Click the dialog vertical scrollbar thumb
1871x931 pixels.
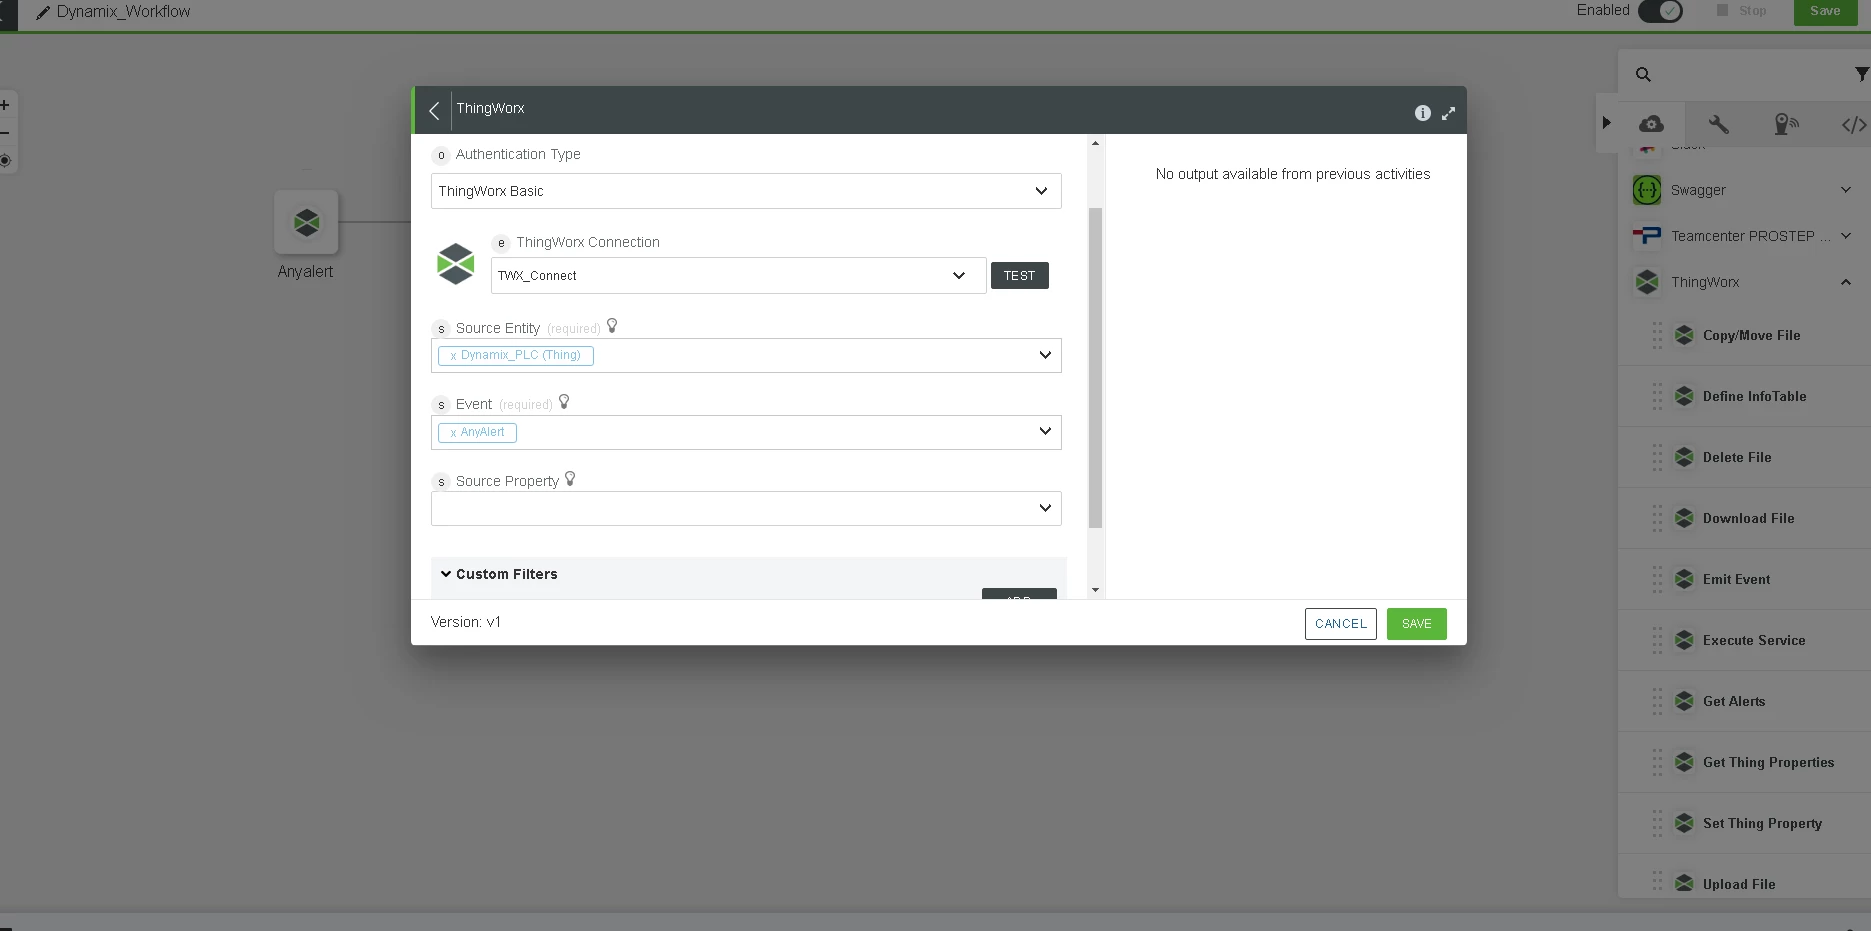pyautogui.click(x=1095, y=368)
